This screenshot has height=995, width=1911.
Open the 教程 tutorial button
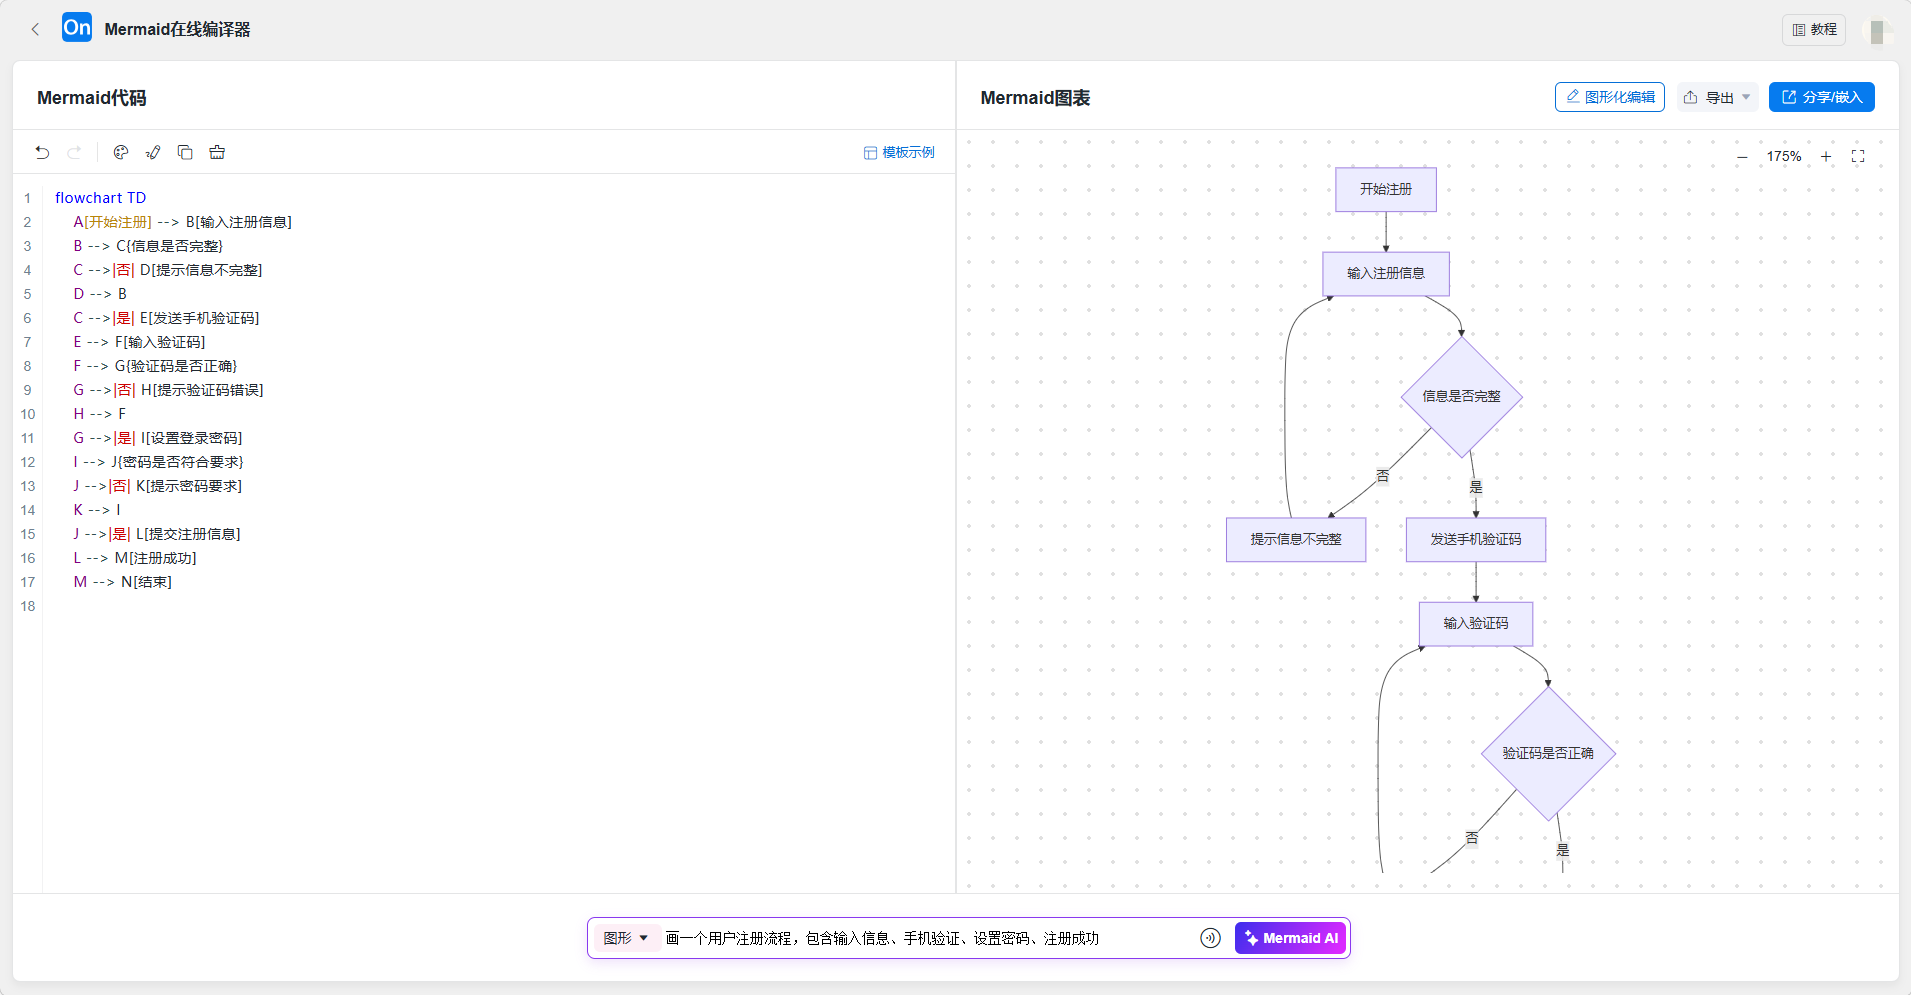click(1814, 29)
